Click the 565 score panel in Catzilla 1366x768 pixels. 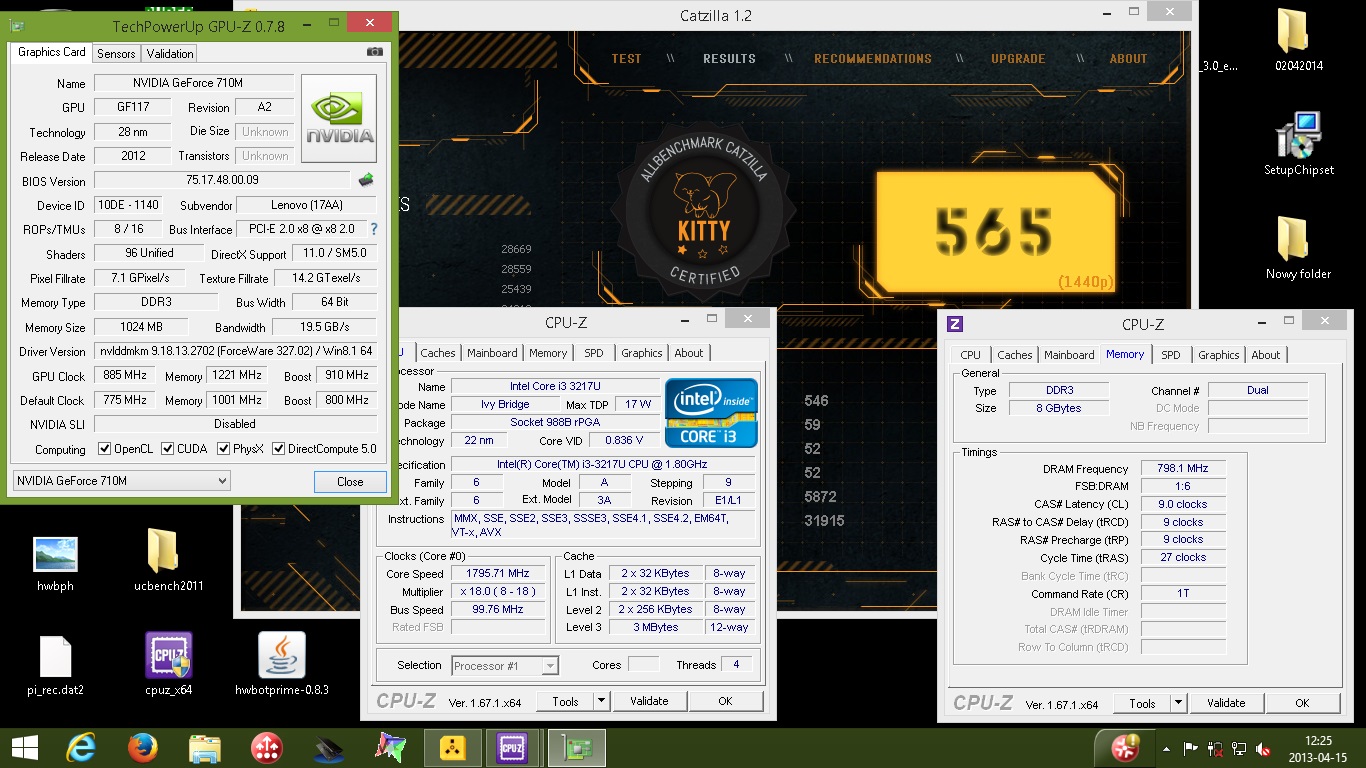[995, 231]
